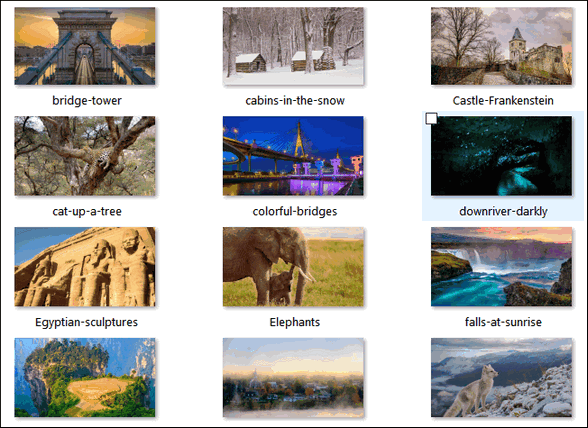
Task: Click the bridge-tower file name label
Action: coord(87,101)
